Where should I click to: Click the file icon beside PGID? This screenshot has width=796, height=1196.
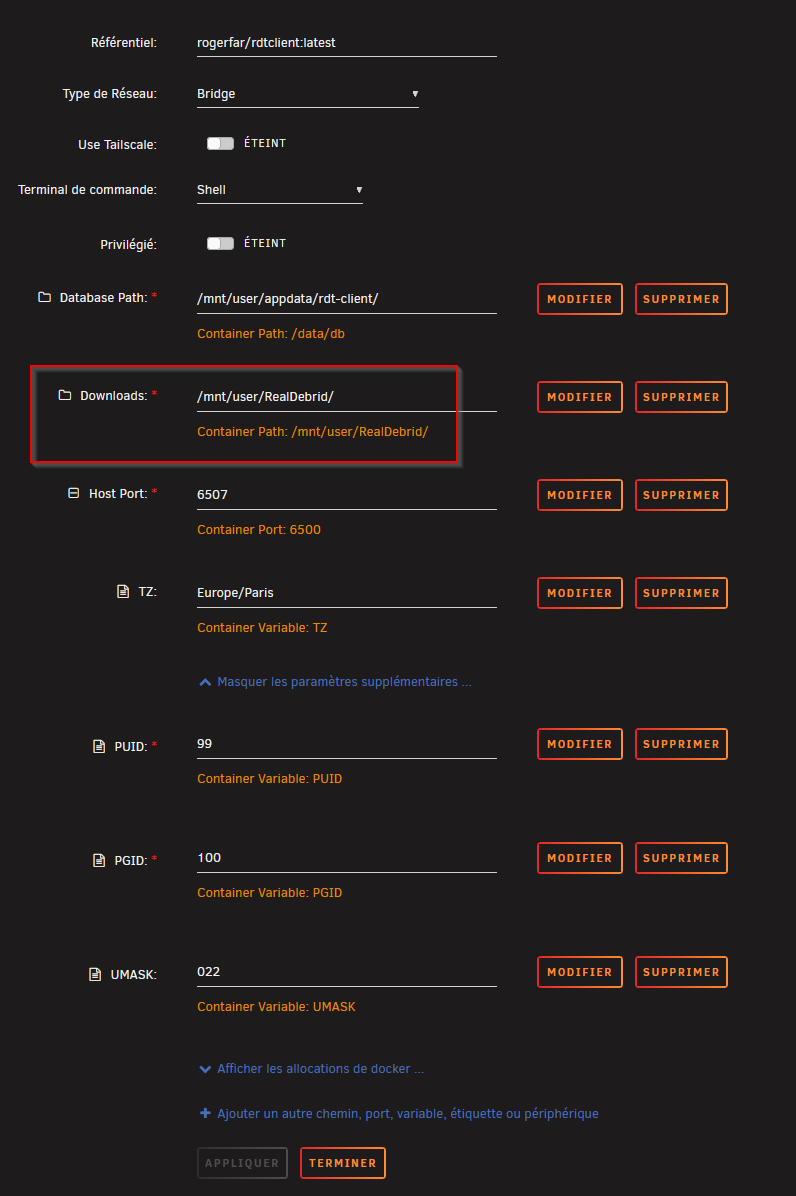[x=98, y=860]
